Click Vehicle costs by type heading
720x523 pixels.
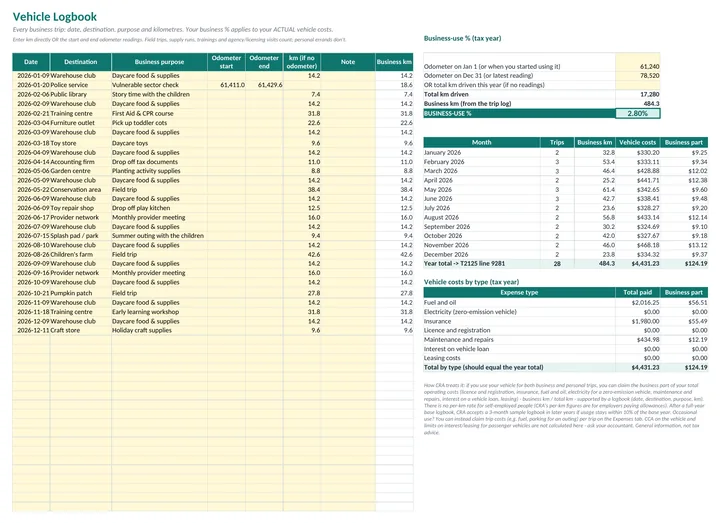[x=471, y=282]
